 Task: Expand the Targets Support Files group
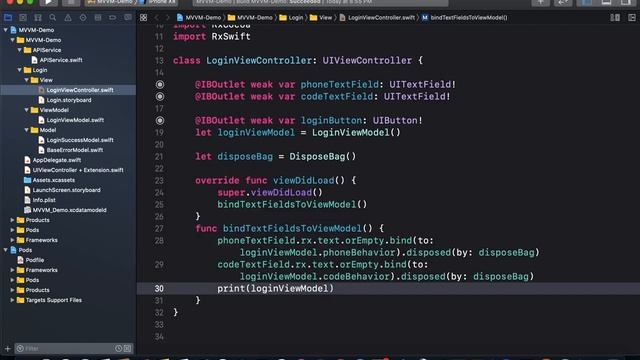(12, 300)
